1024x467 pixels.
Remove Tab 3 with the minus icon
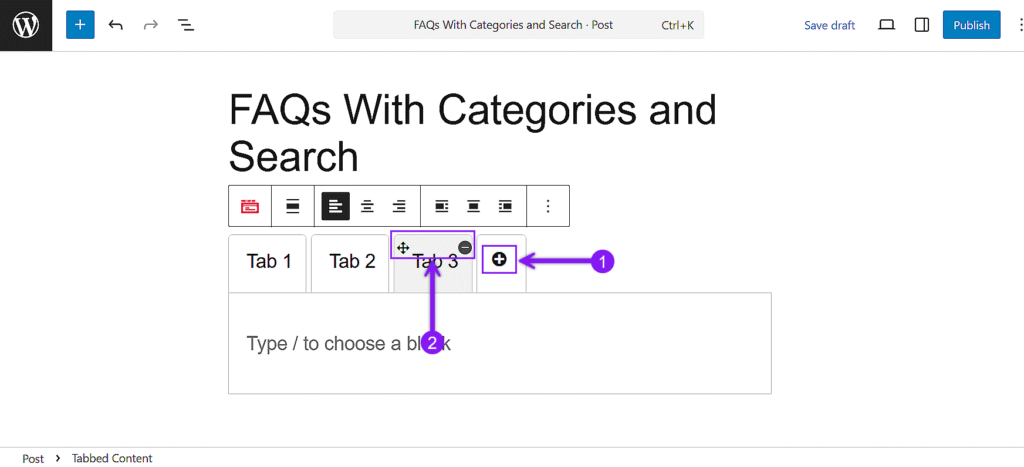tap(465, 247)
